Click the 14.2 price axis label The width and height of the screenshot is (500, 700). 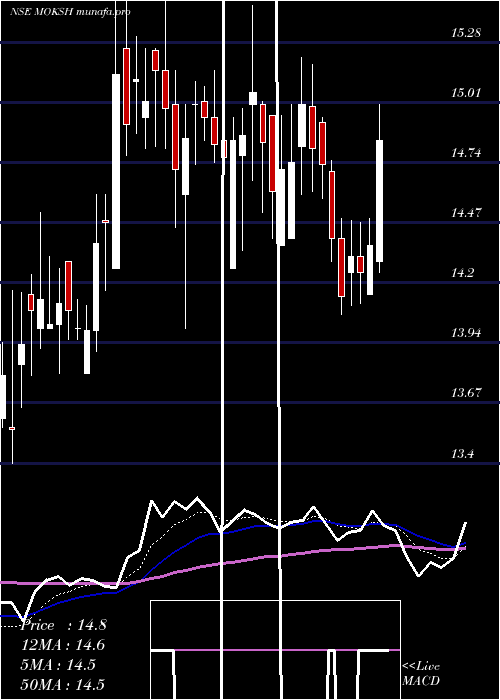[x=463, y=273]
